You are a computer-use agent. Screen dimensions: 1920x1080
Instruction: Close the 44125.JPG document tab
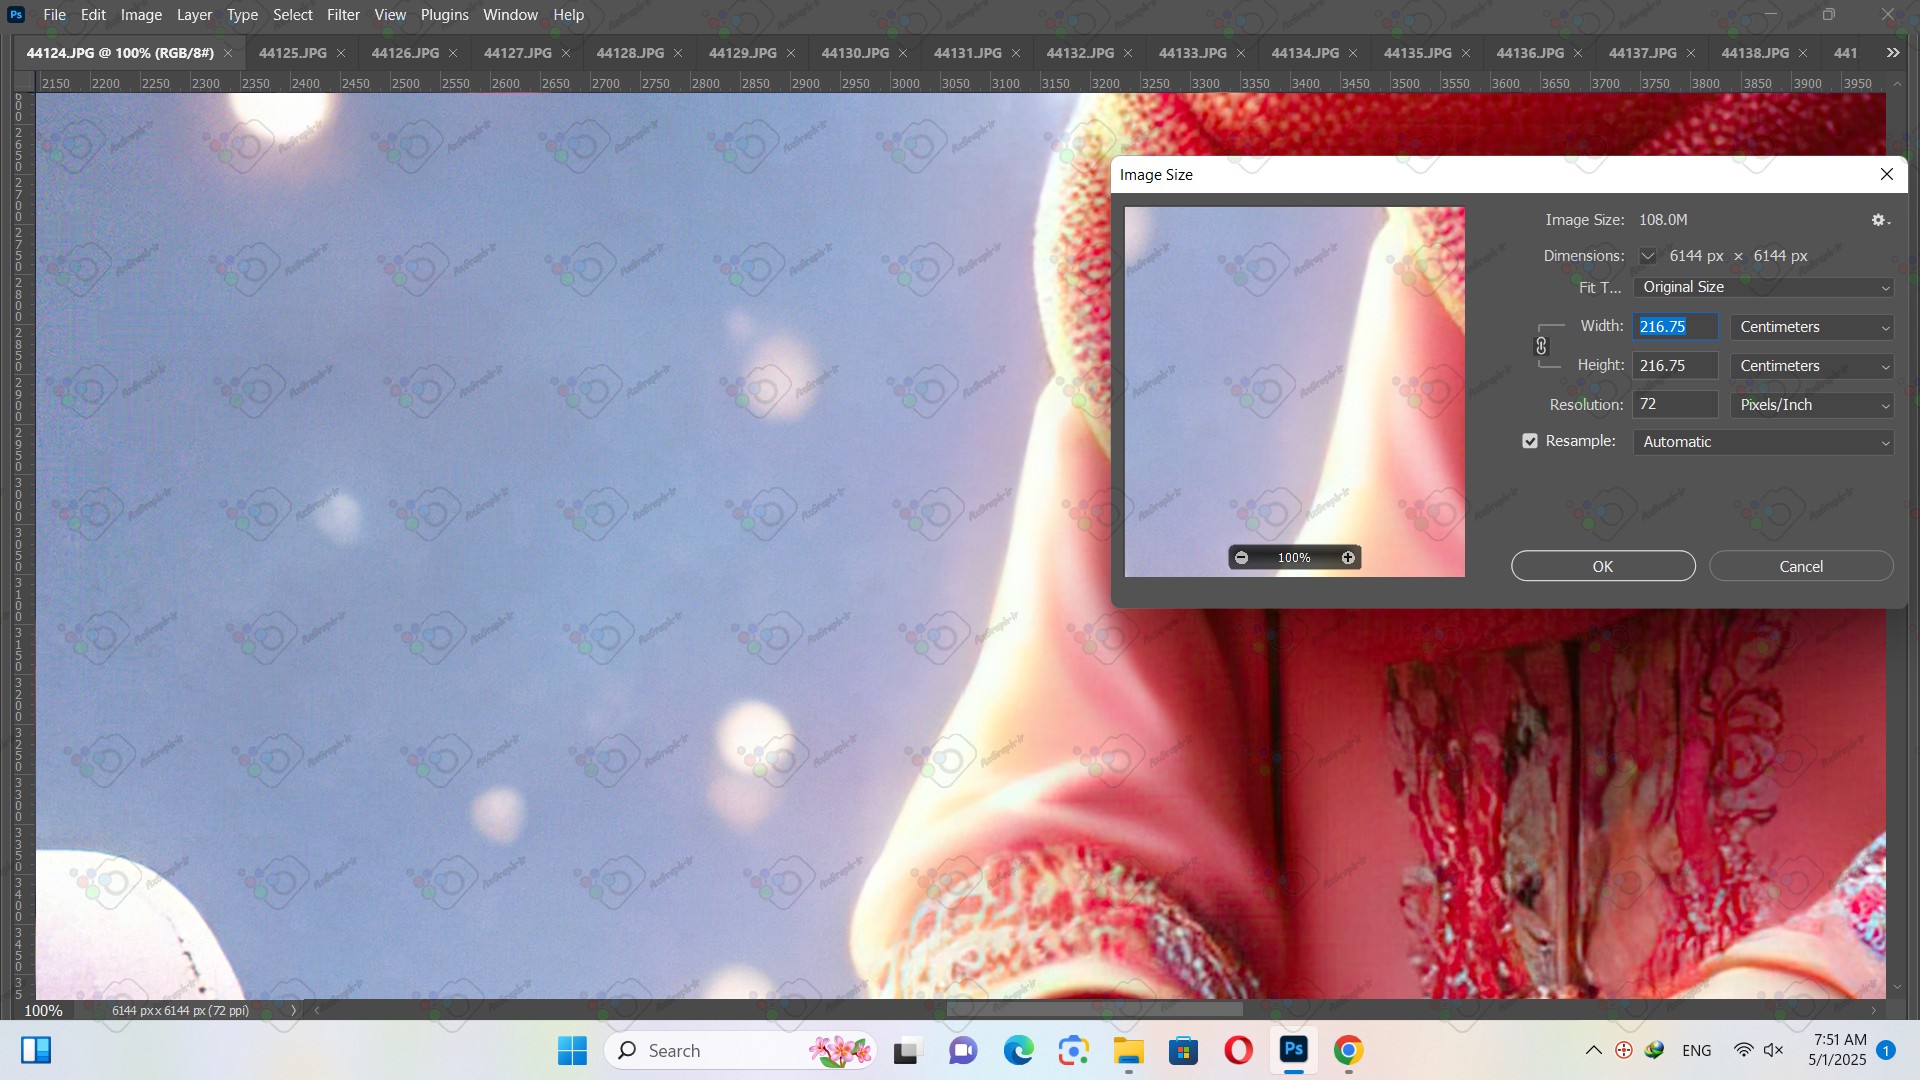pyautogui.click(x=341, y=53)
